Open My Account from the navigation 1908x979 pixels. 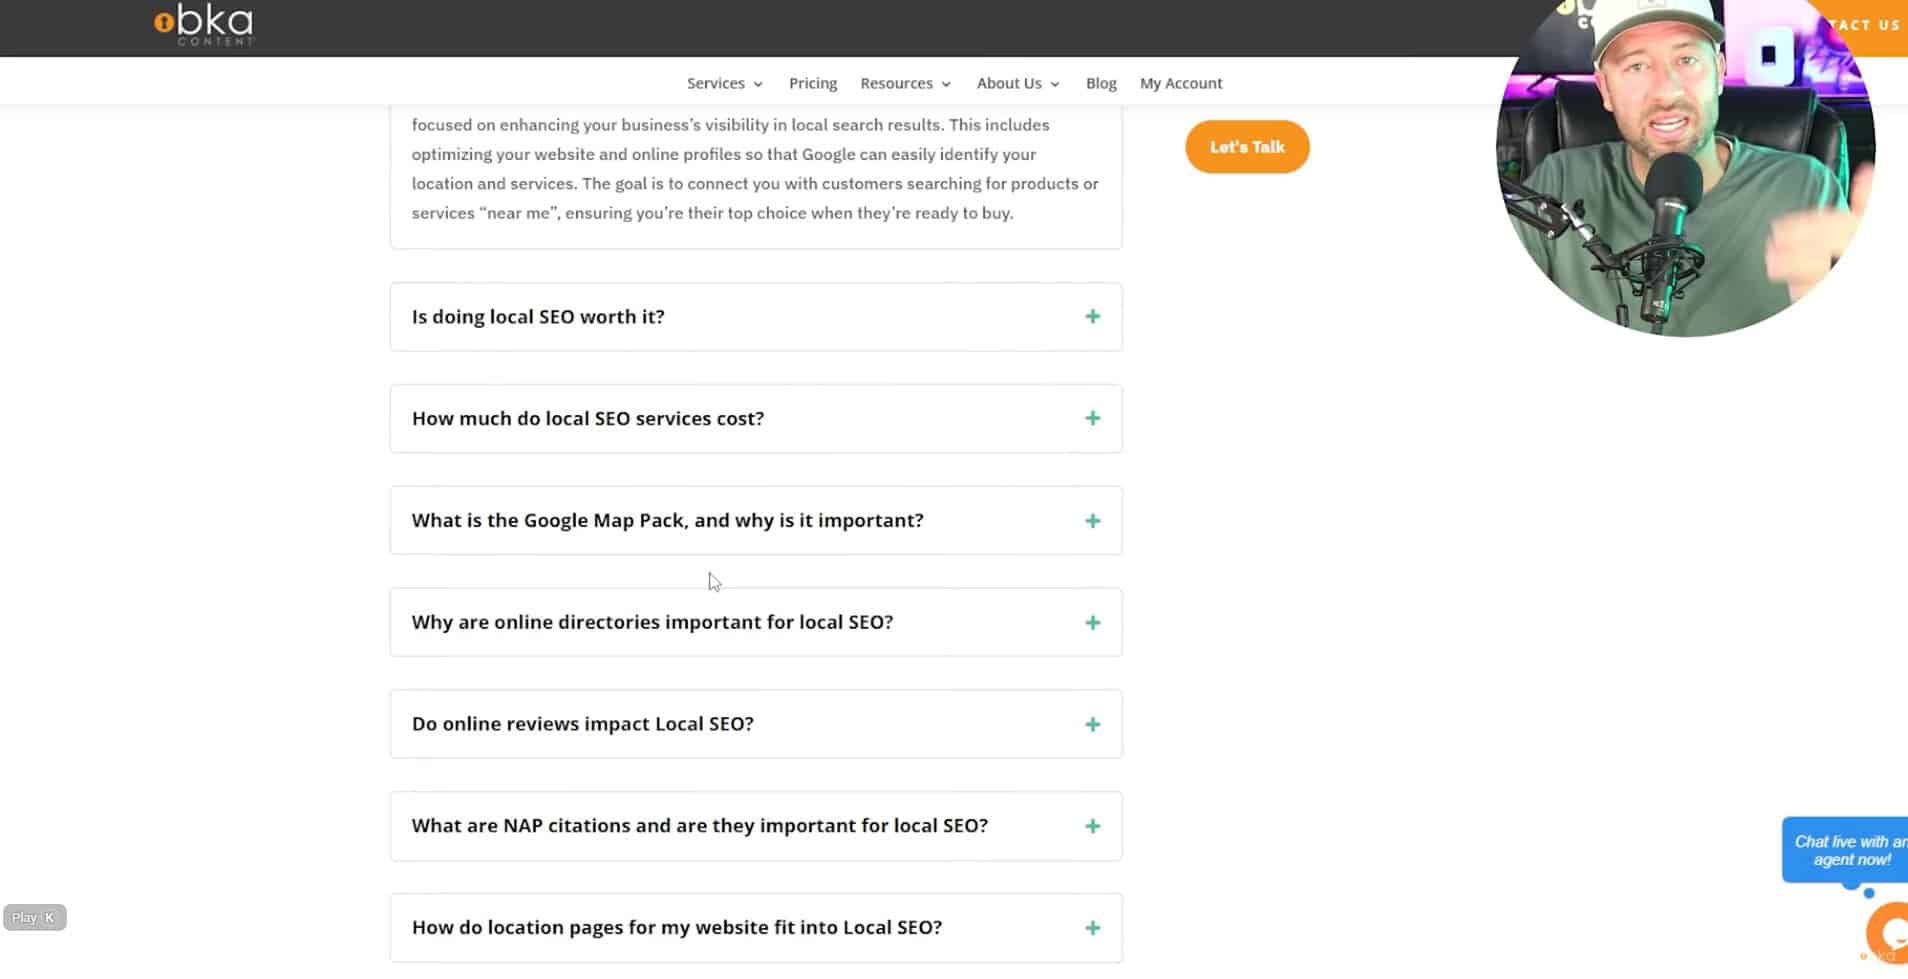click(1181, 83)
